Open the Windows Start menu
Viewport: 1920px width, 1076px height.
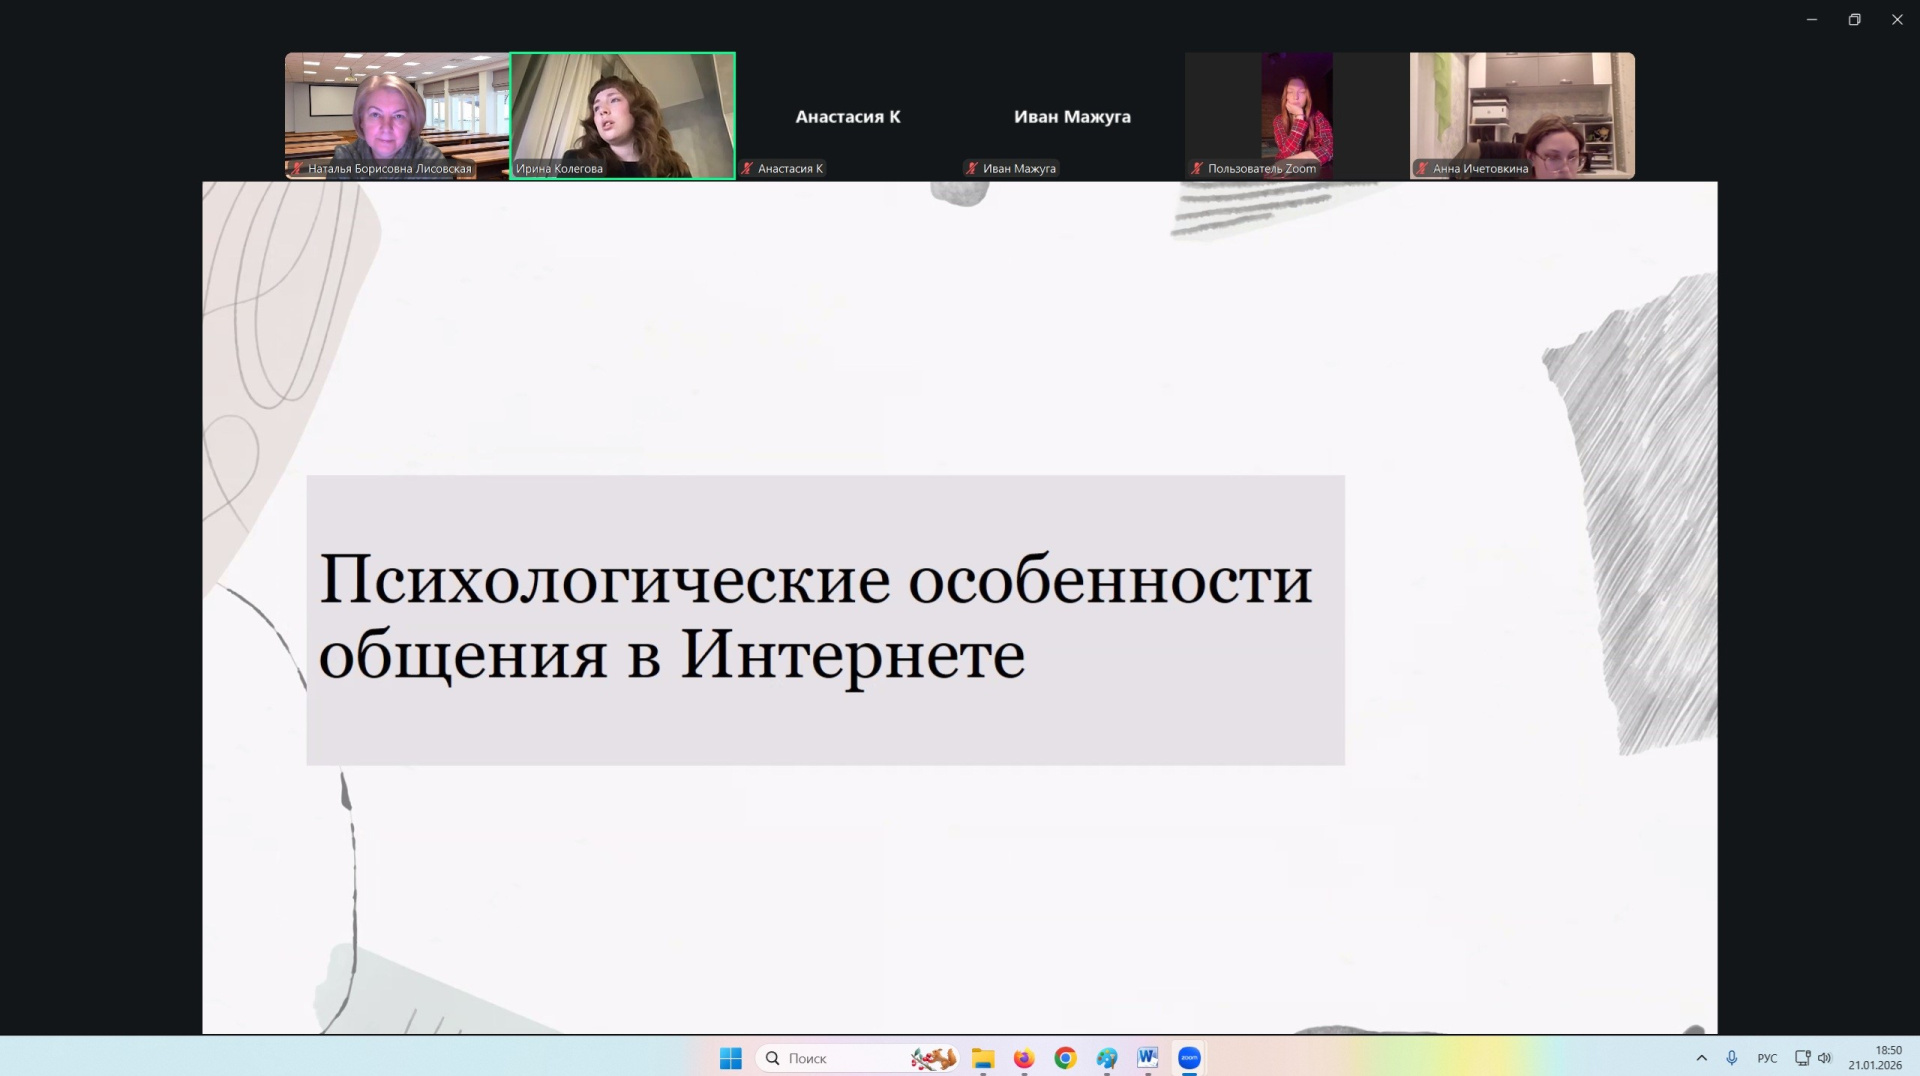coord(730,1058)
